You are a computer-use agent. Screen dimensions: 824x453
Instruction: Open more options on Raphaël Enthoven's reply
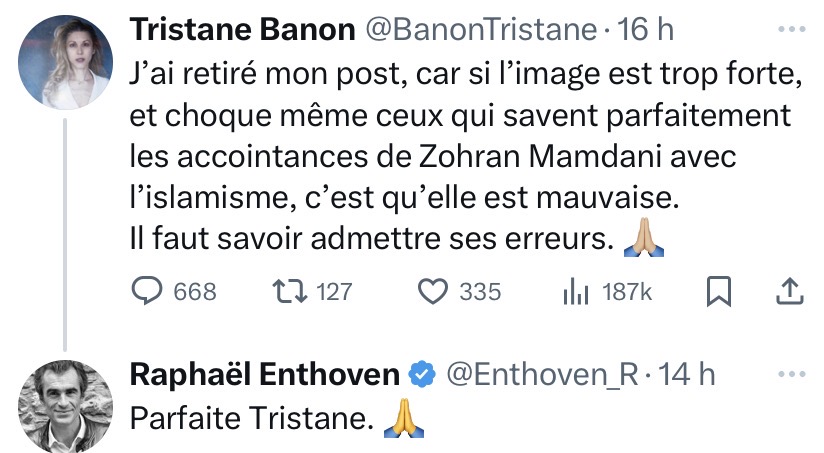[x=790, y=374]
